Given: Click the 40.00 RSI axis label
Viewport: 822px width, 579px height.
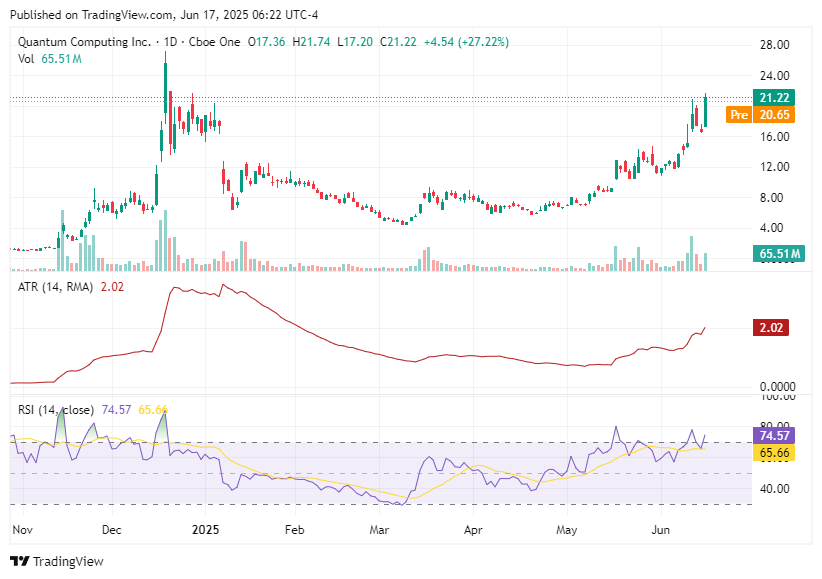Looking at the screenshot, I should tap(774, 489).
